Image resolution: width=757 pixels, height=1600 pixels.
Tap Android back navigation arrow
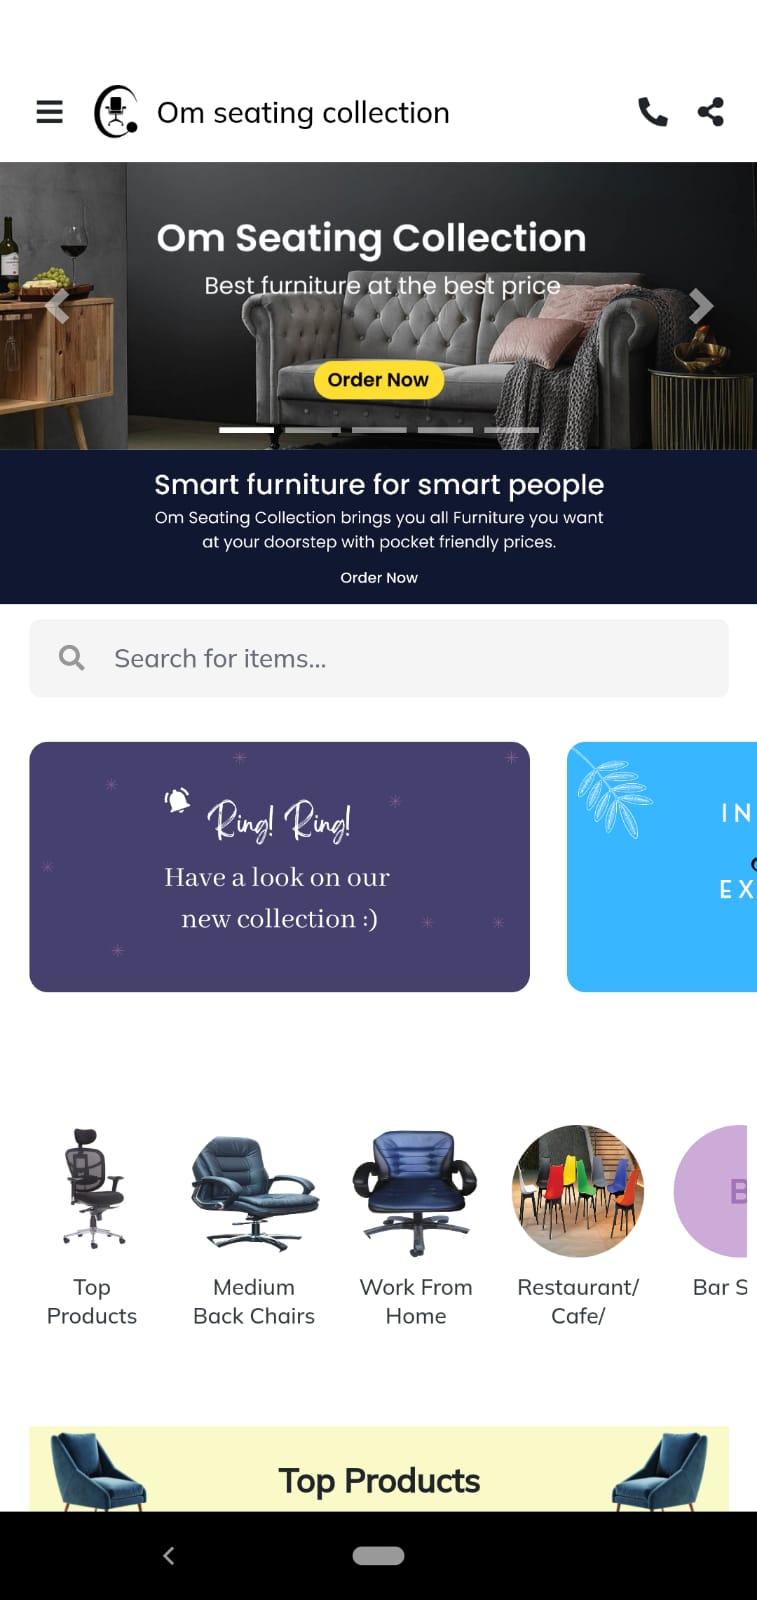coord(168,1555)
